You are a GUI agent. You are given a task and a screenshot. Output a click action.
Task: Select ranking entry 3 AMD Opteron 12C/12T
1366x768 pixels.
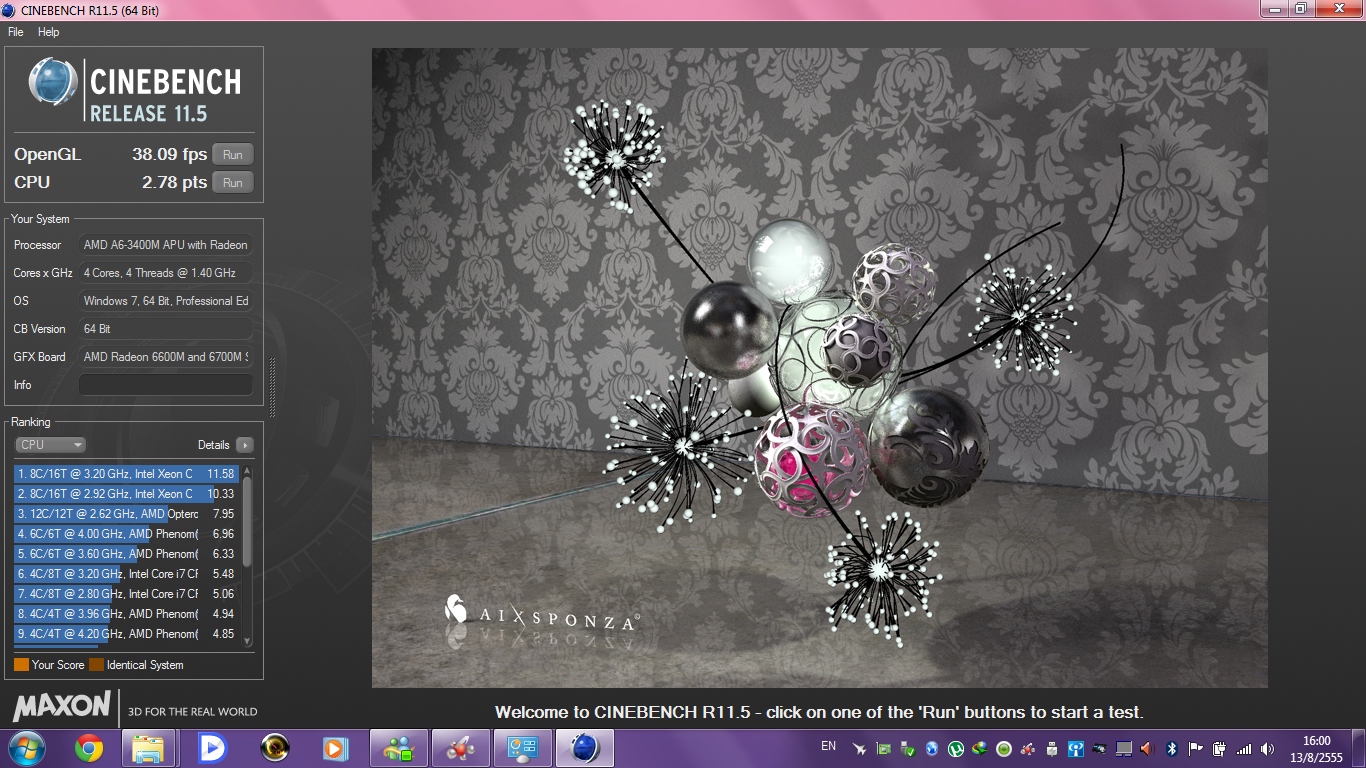126,514
